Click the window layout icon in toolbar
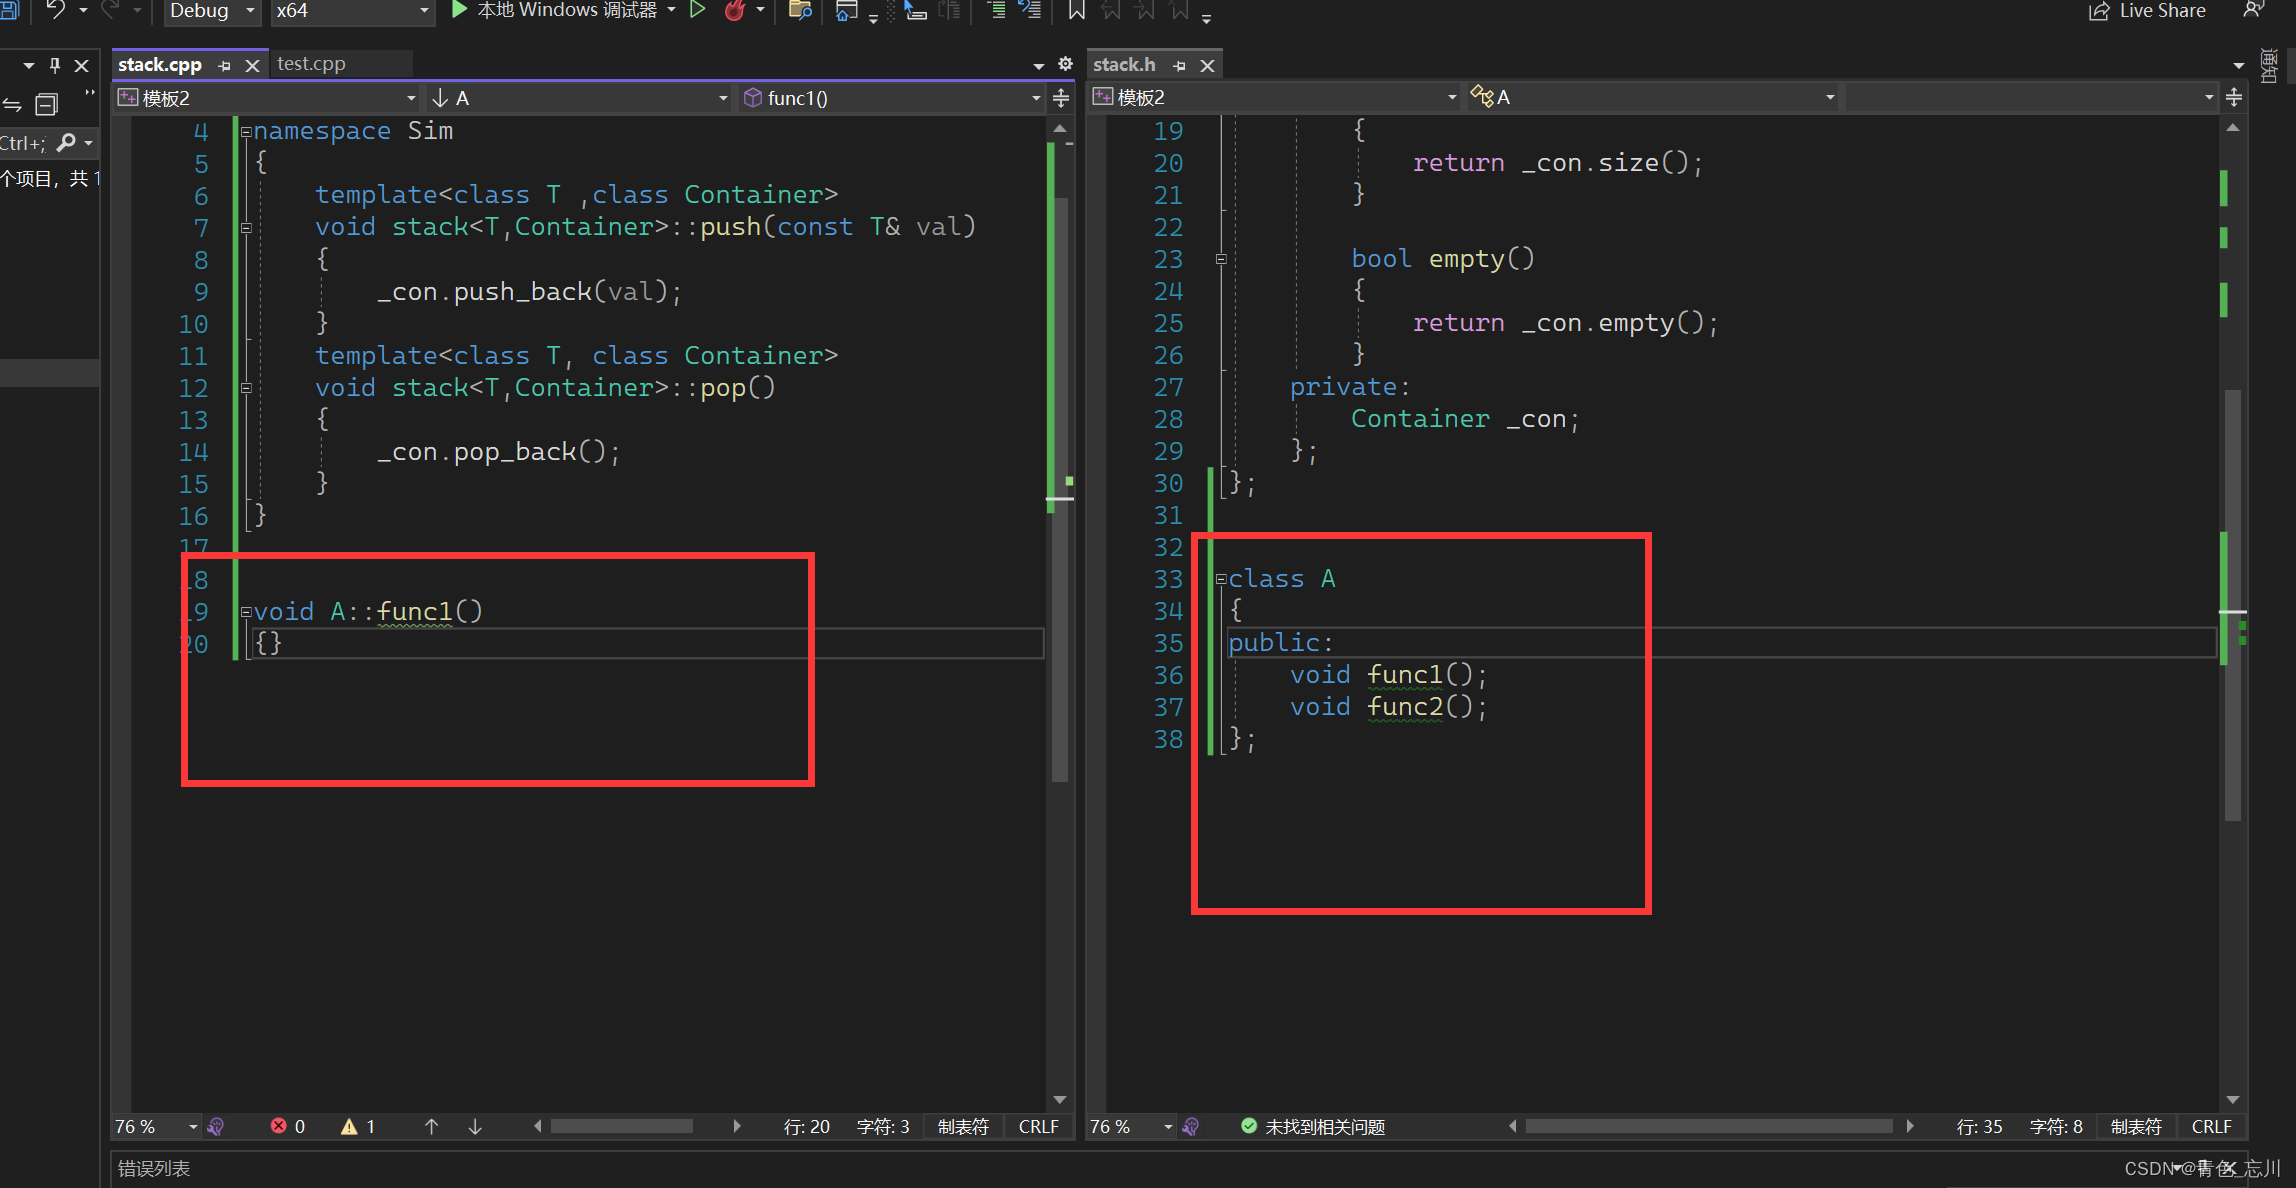Screen dimensions: 2296x1188 click(x=847, y=10)
